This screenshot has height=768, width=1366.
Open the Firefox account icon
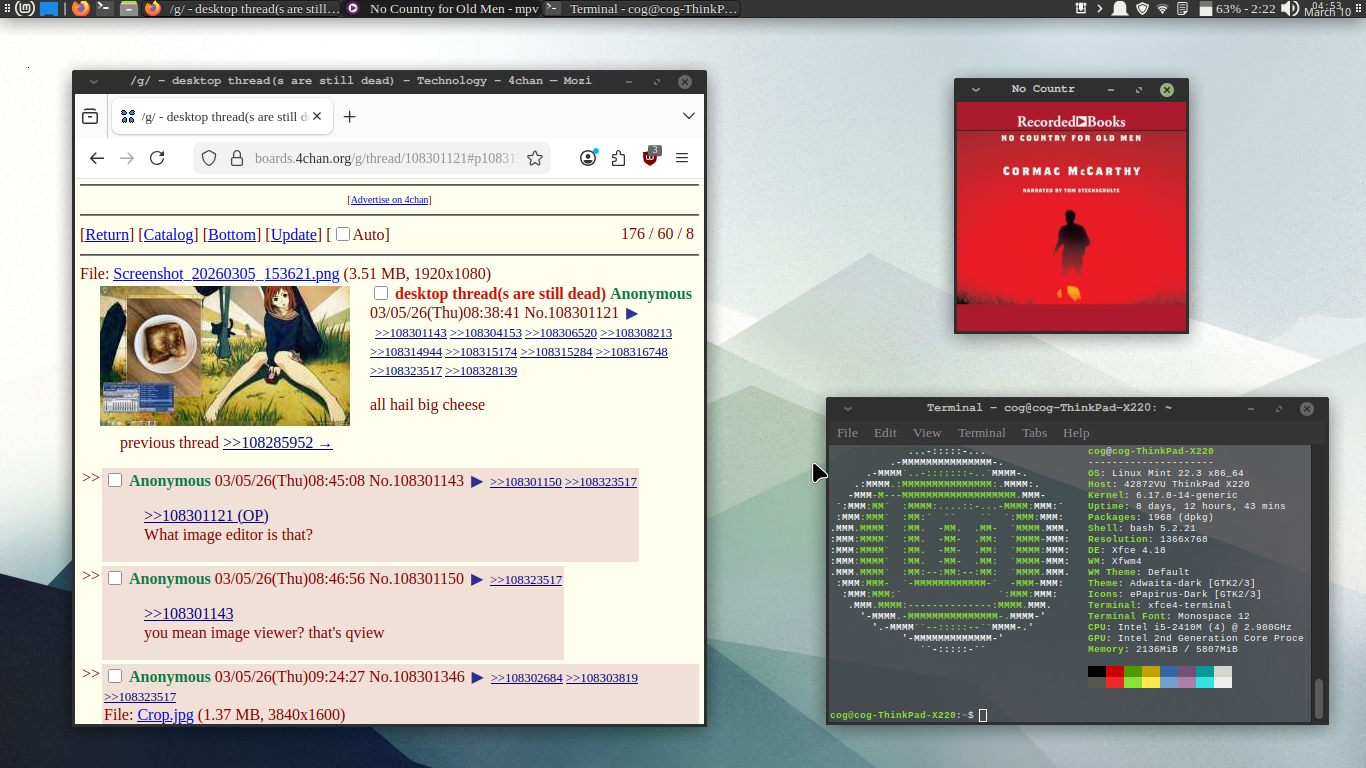pyautogui.click(x=589, y=158)
